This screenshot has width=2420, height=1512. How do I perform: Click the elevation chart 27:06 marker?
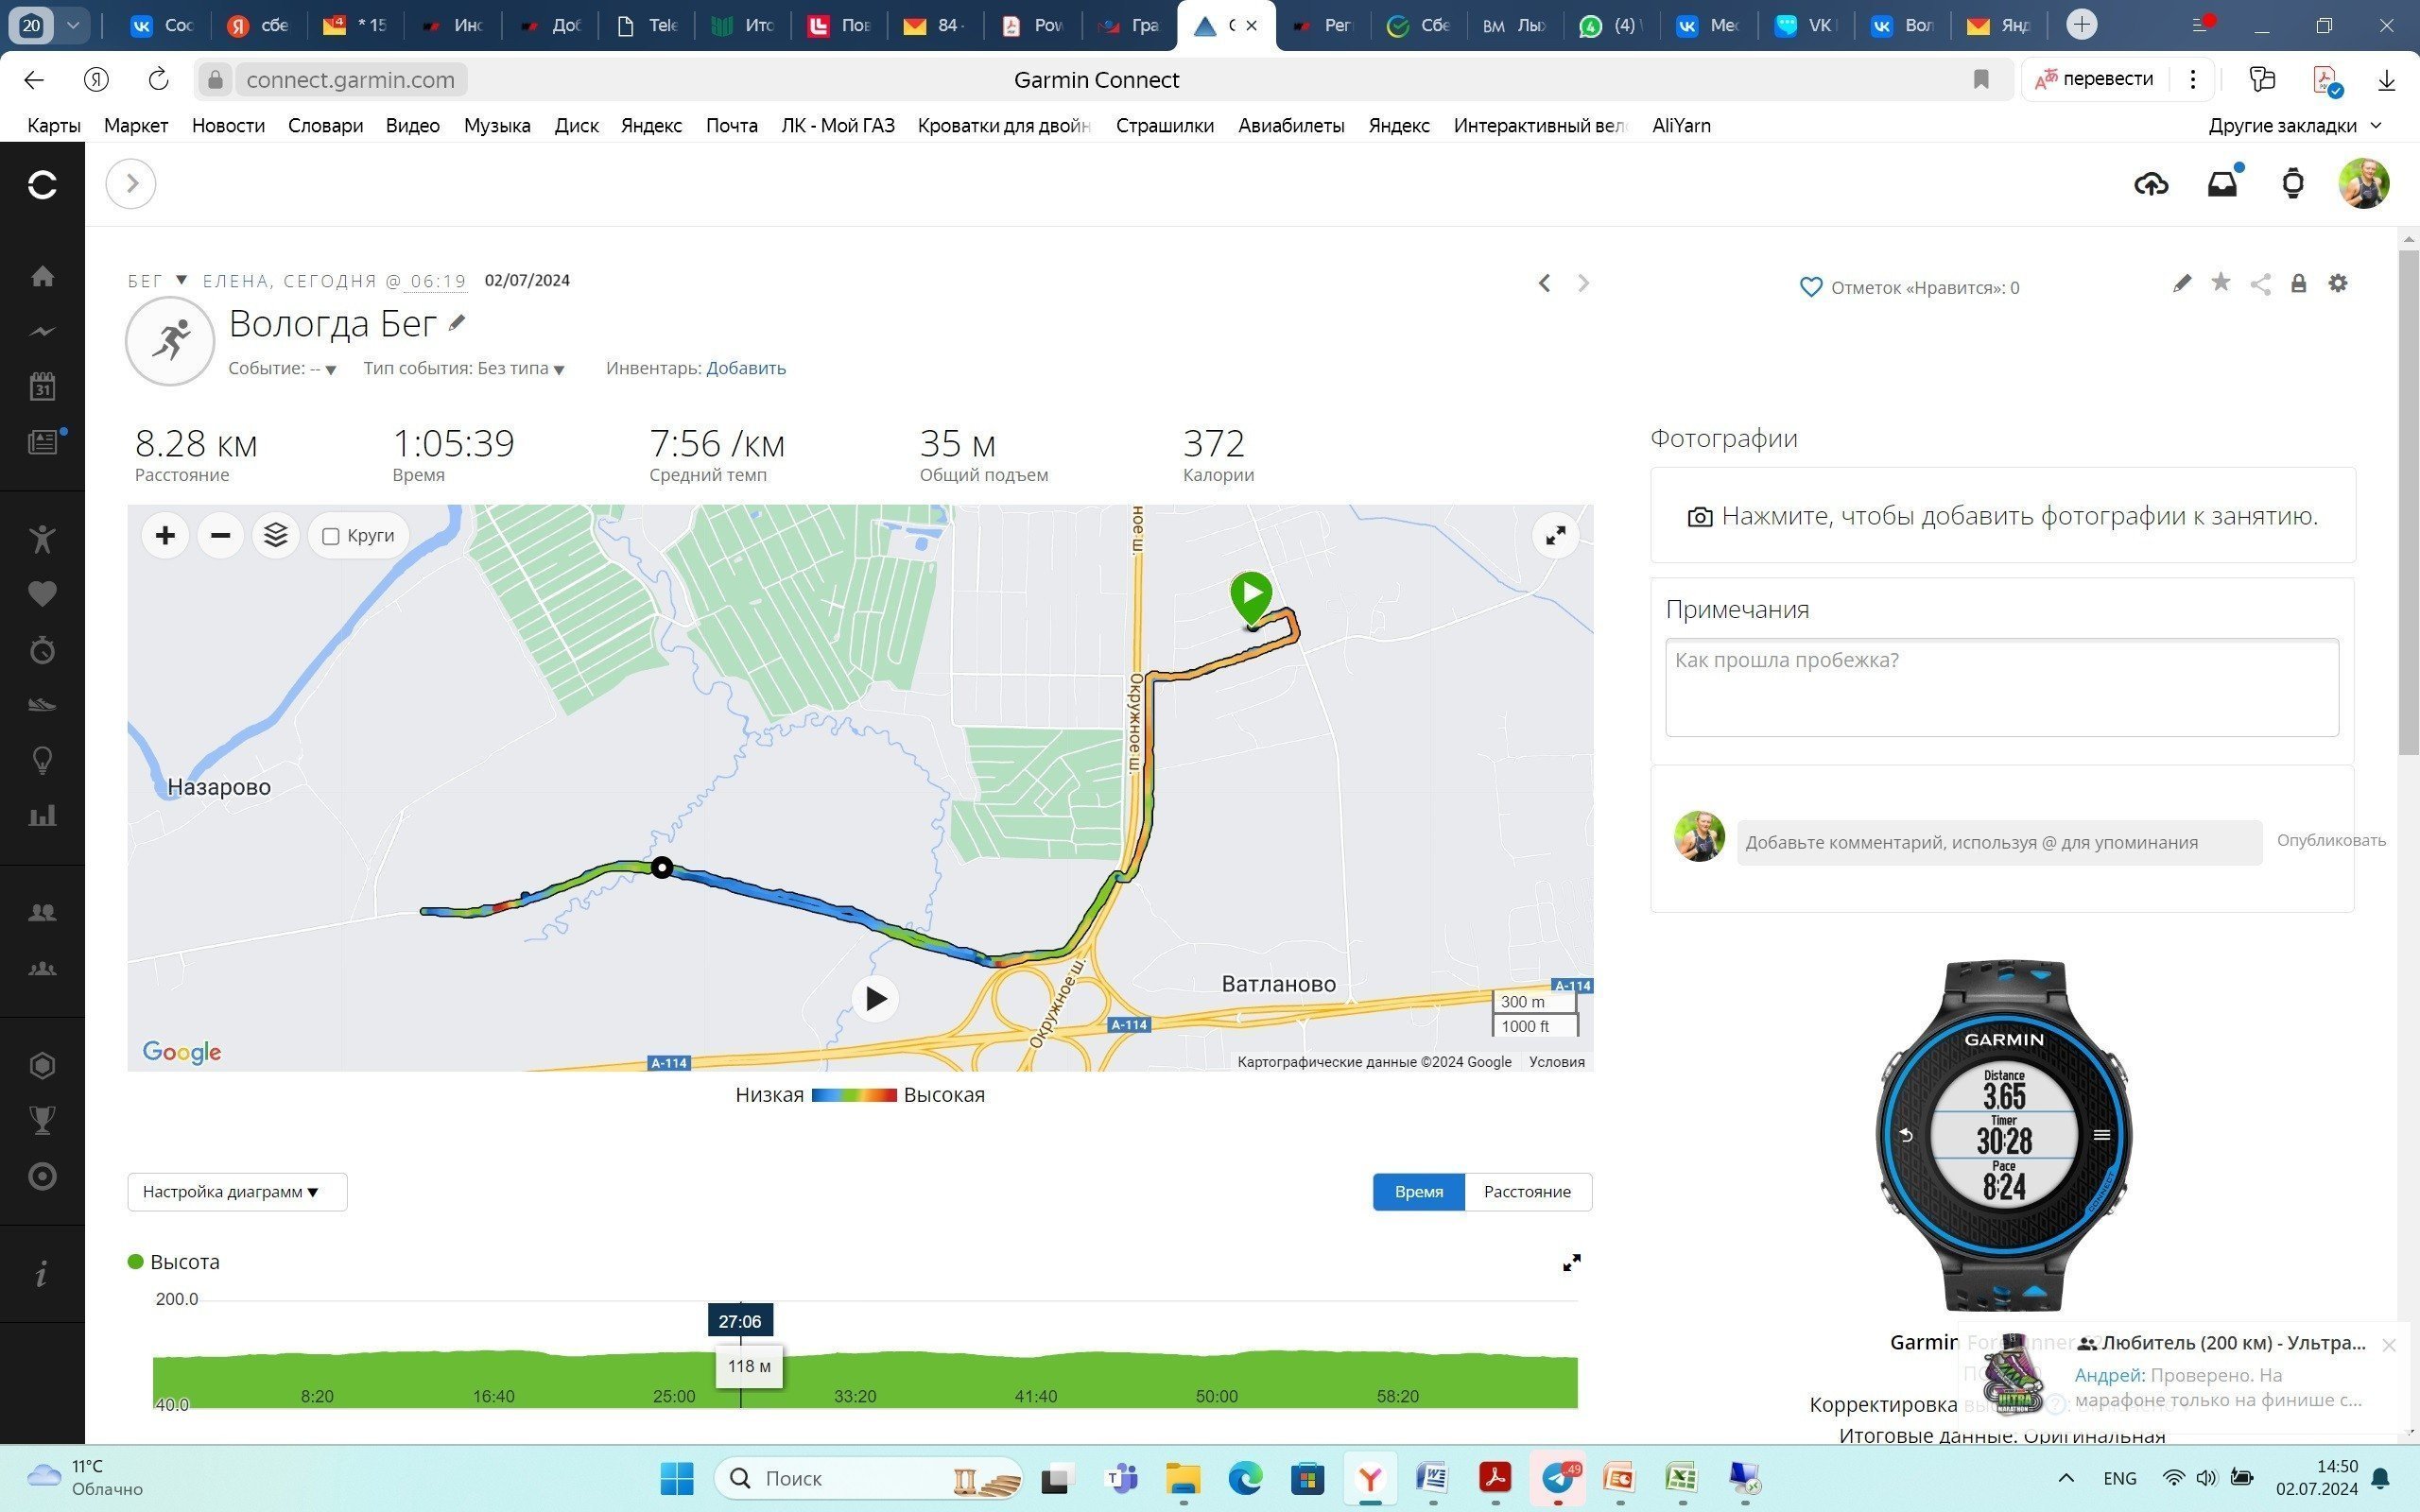point(740,1321)
